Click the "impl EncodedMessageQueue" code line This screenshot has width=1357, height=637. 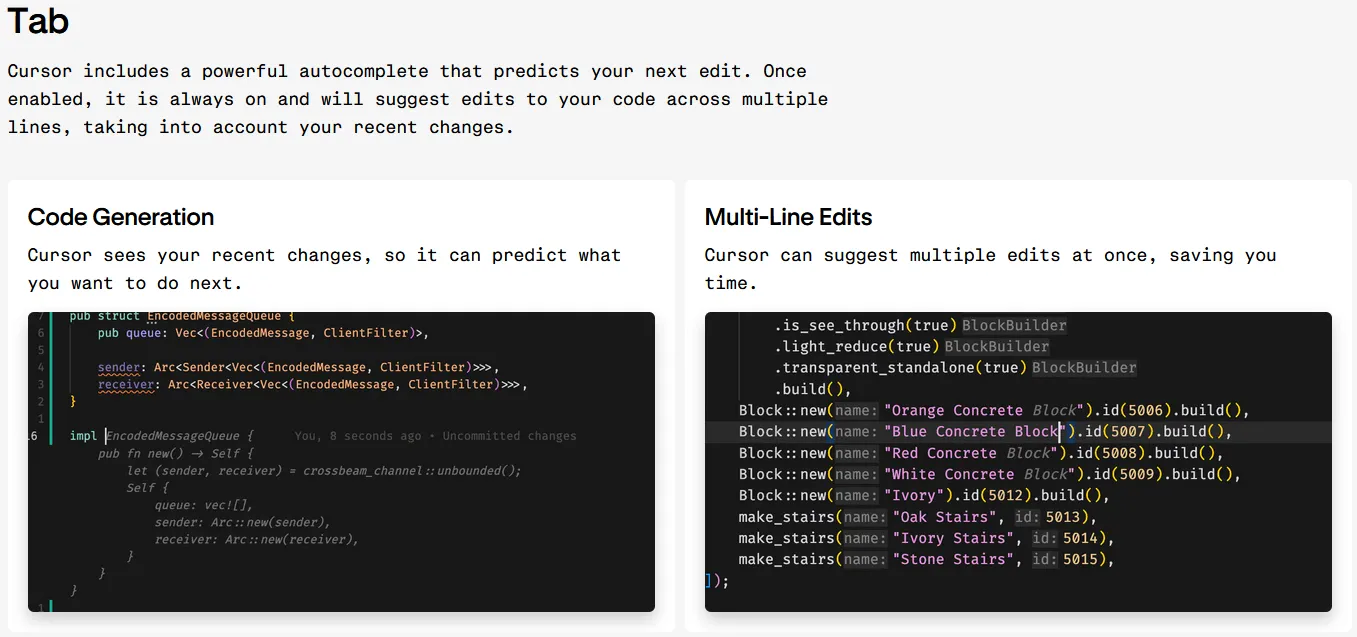coord(162,436)
